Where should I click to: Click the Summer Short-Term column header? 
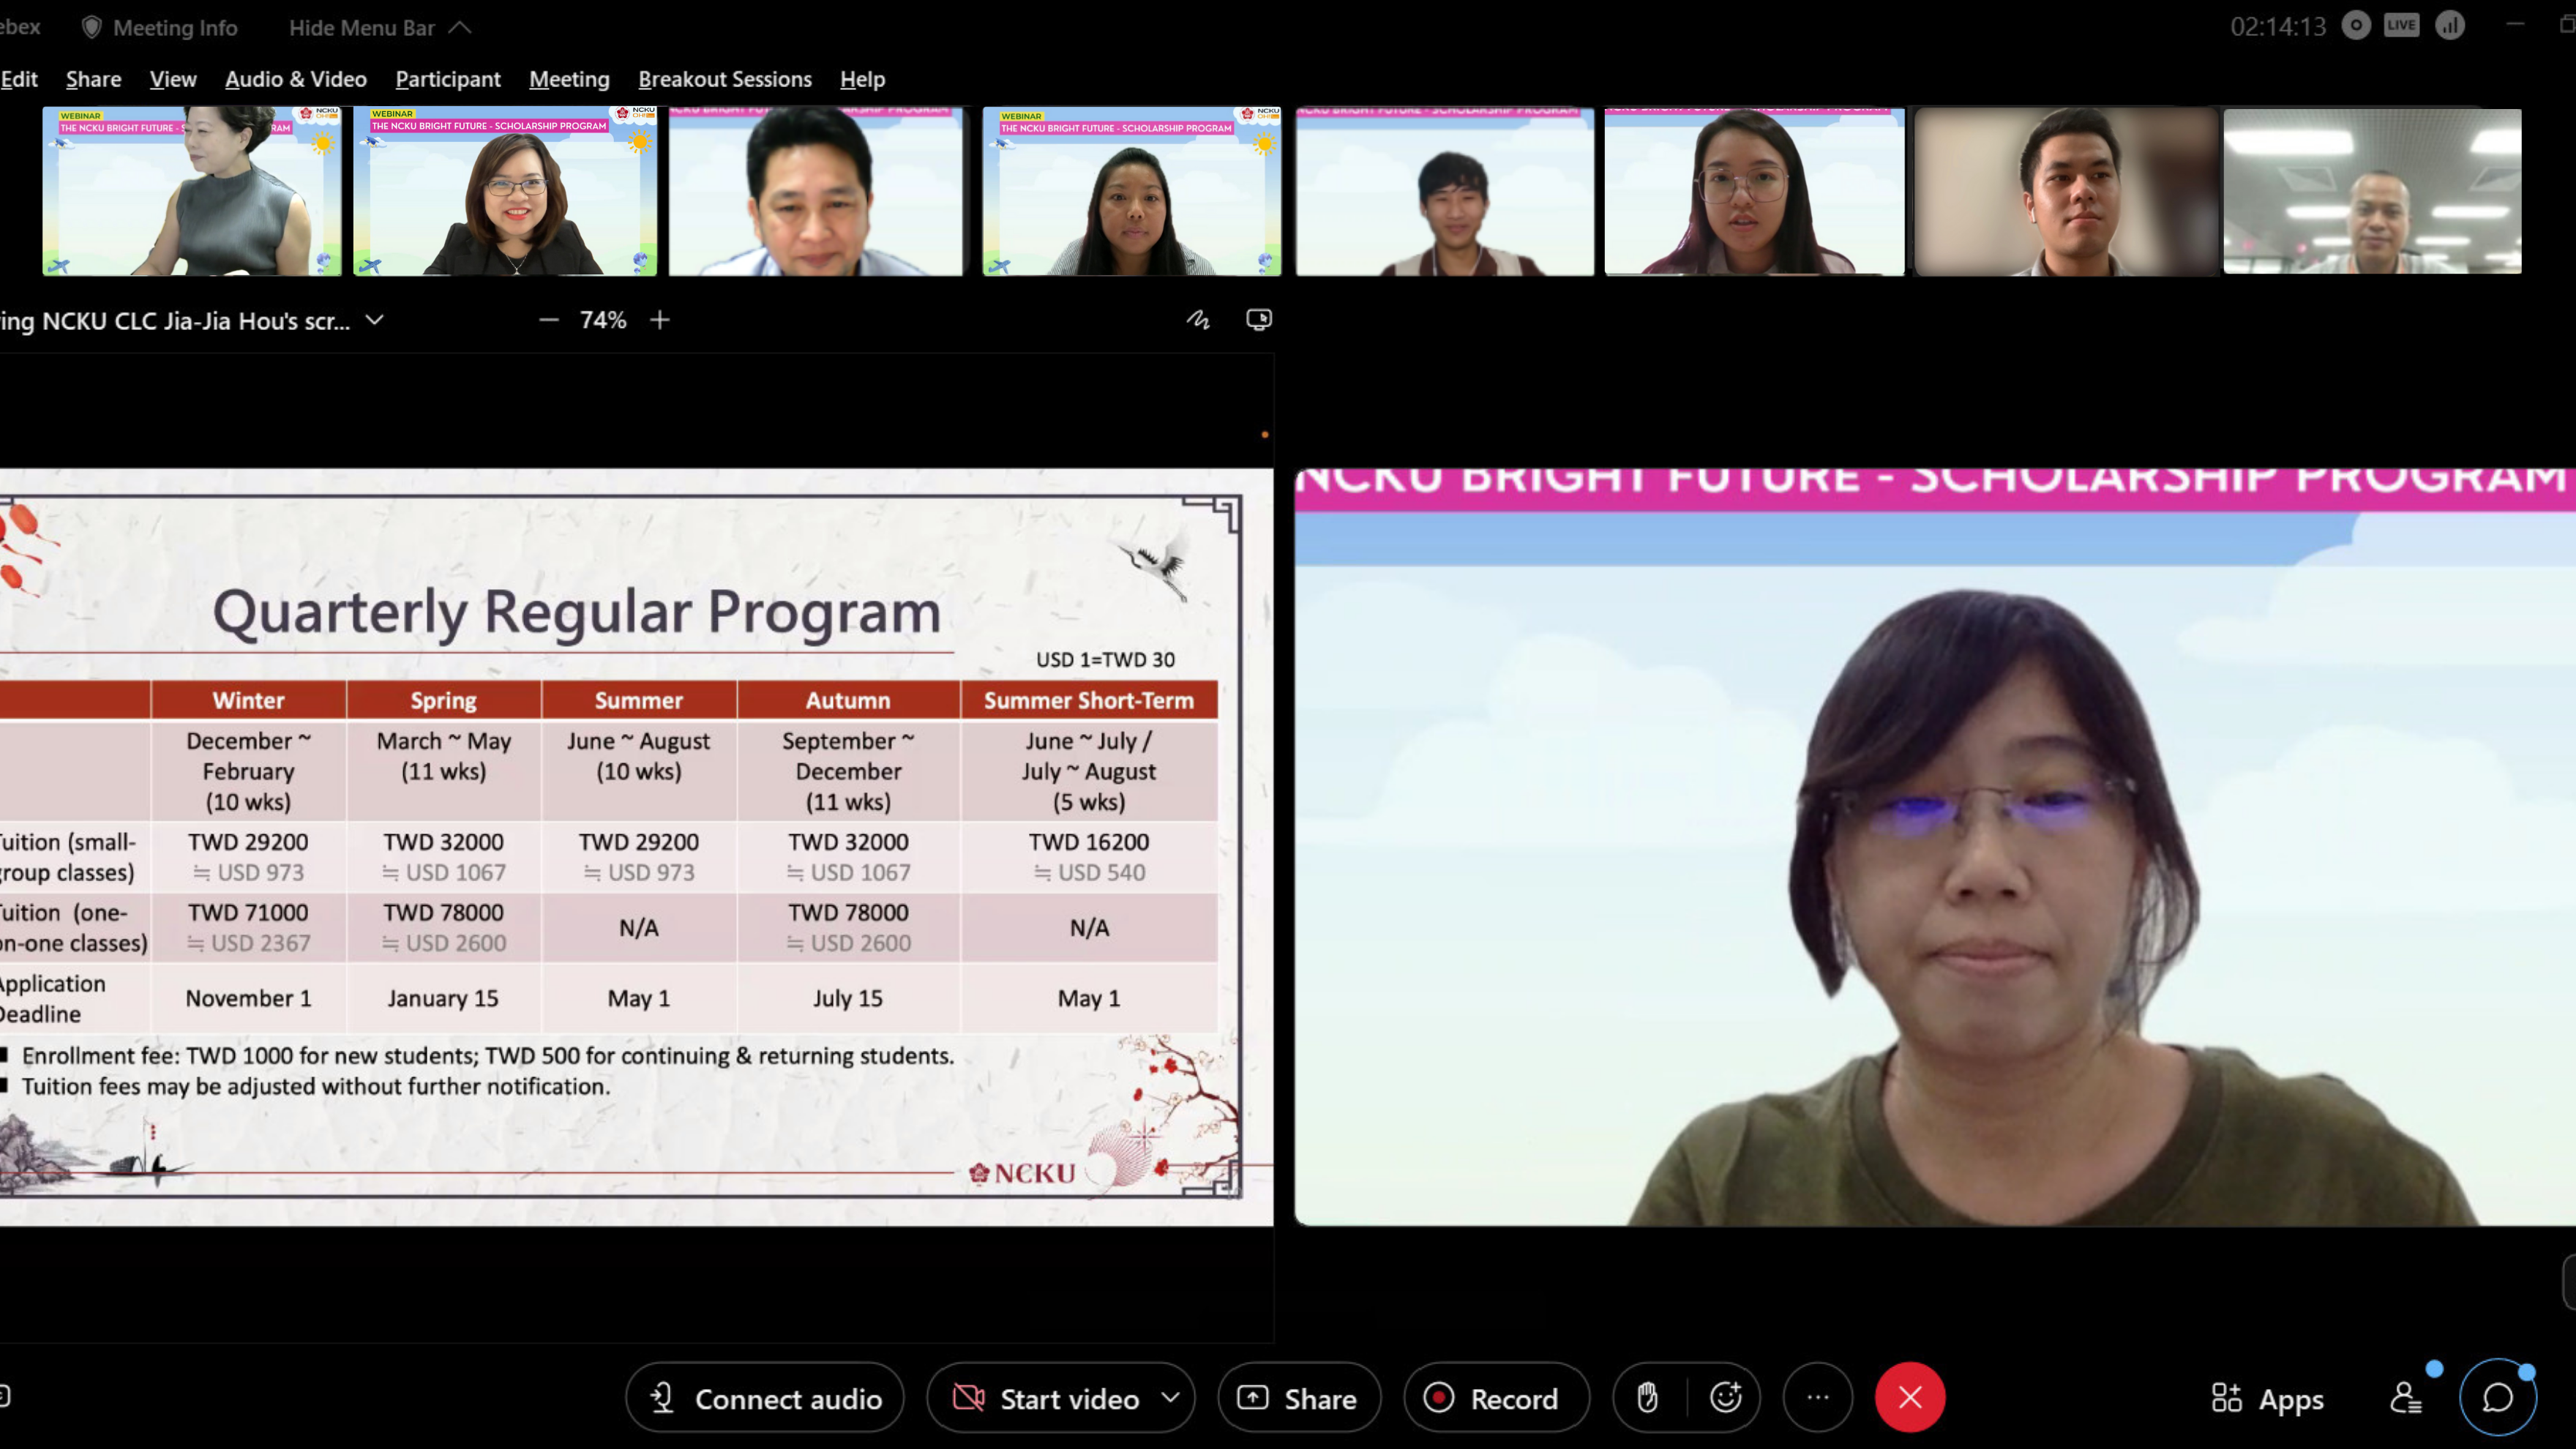[1089, 700]
